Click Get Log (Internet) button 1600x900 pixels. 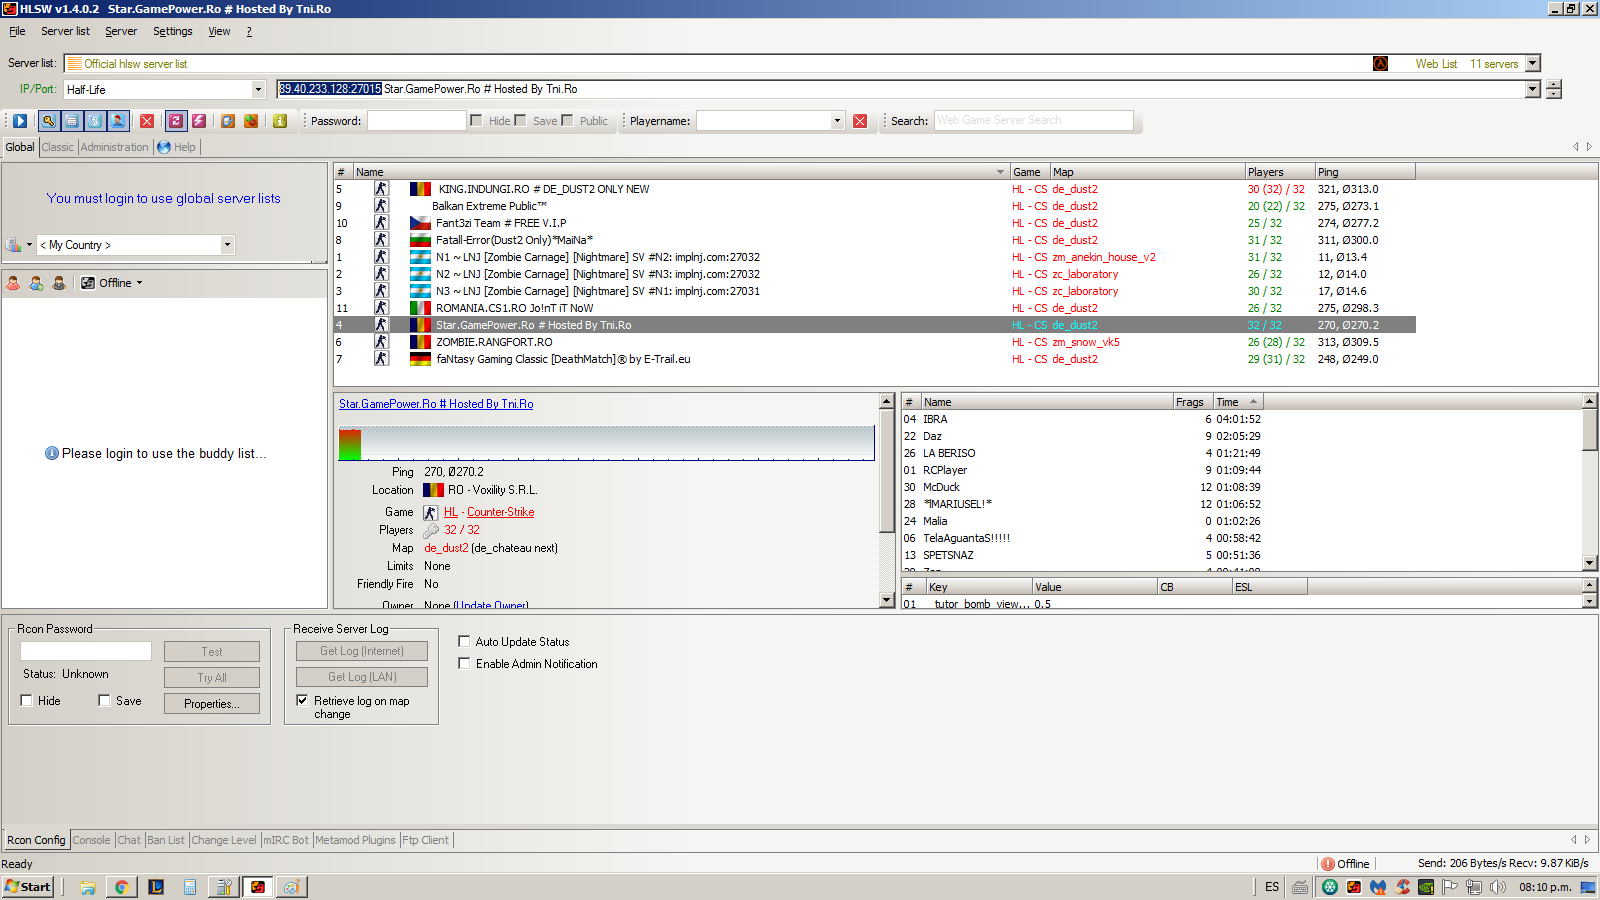[x=362, y=651]
